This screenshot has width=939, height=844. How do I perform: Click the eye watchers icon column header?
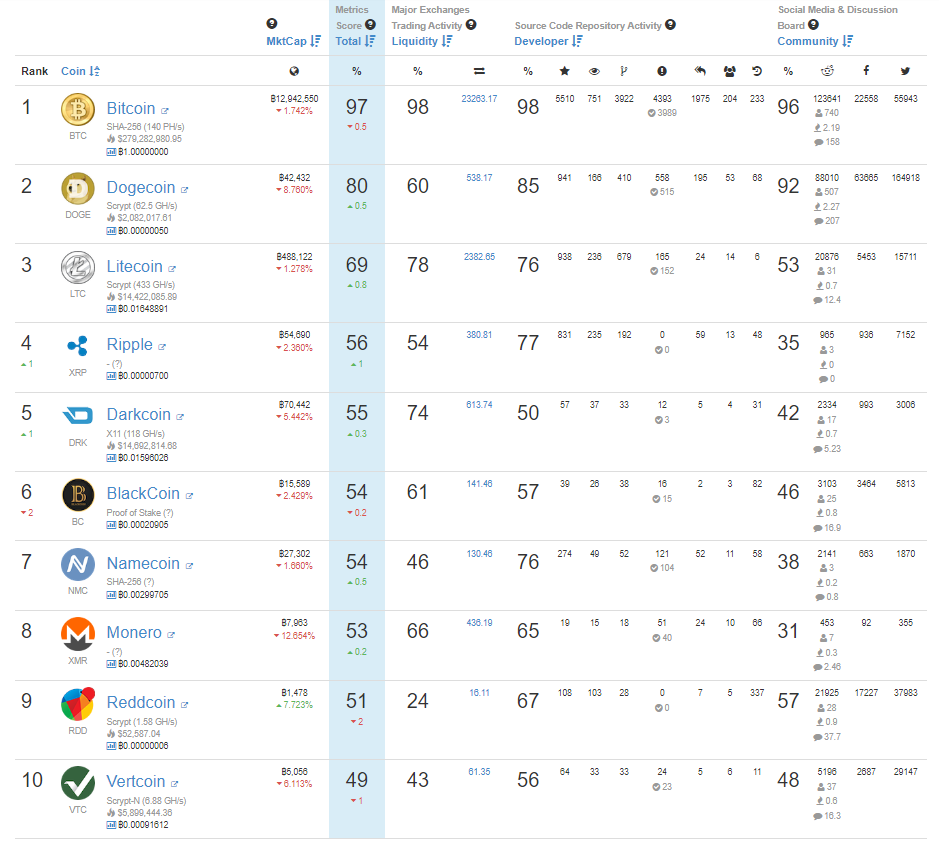pos(594,71)
